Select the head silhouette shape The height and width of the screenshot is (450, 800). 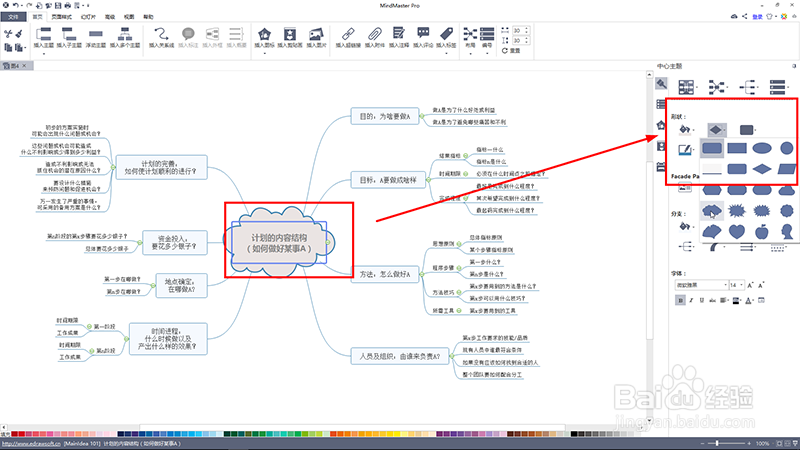pos(787,232)
